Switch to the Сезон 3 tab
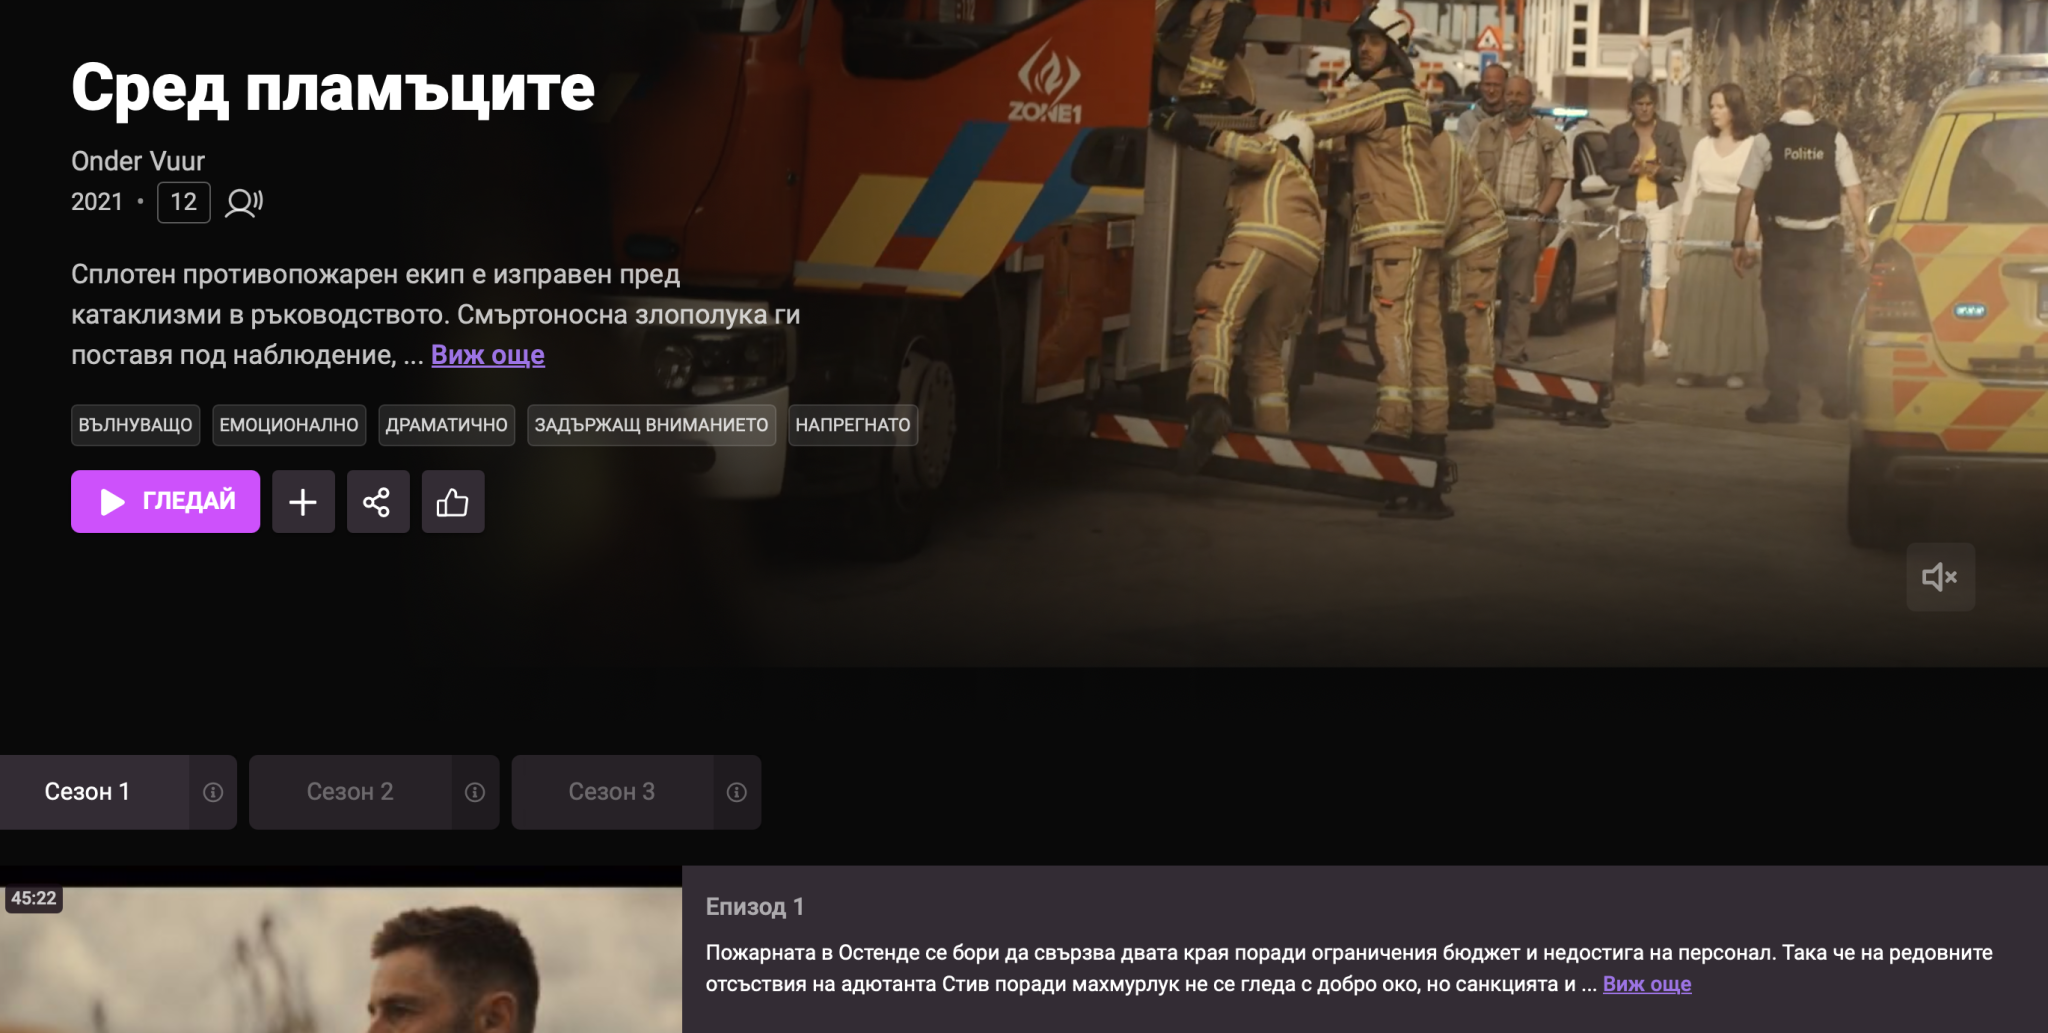Viewport: 2048px width, 1033px height. pos(612,792)
